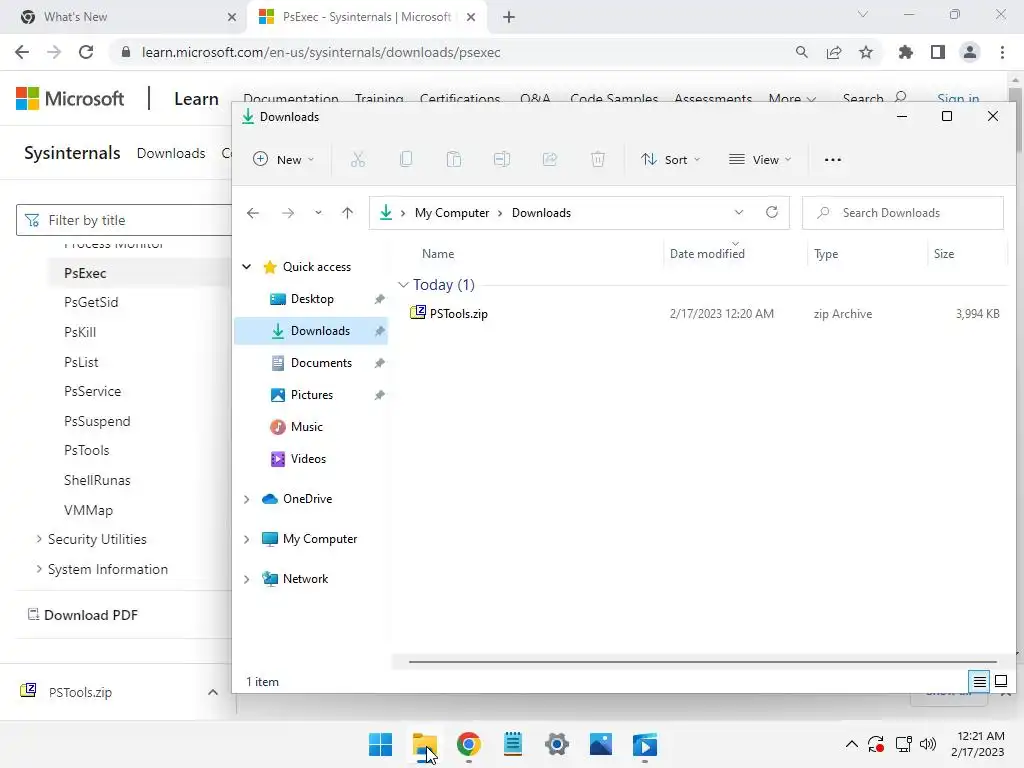Open PsService link in docs sidebar
Viewport: 1024px width, 768px height.
(x=92, y=391)
